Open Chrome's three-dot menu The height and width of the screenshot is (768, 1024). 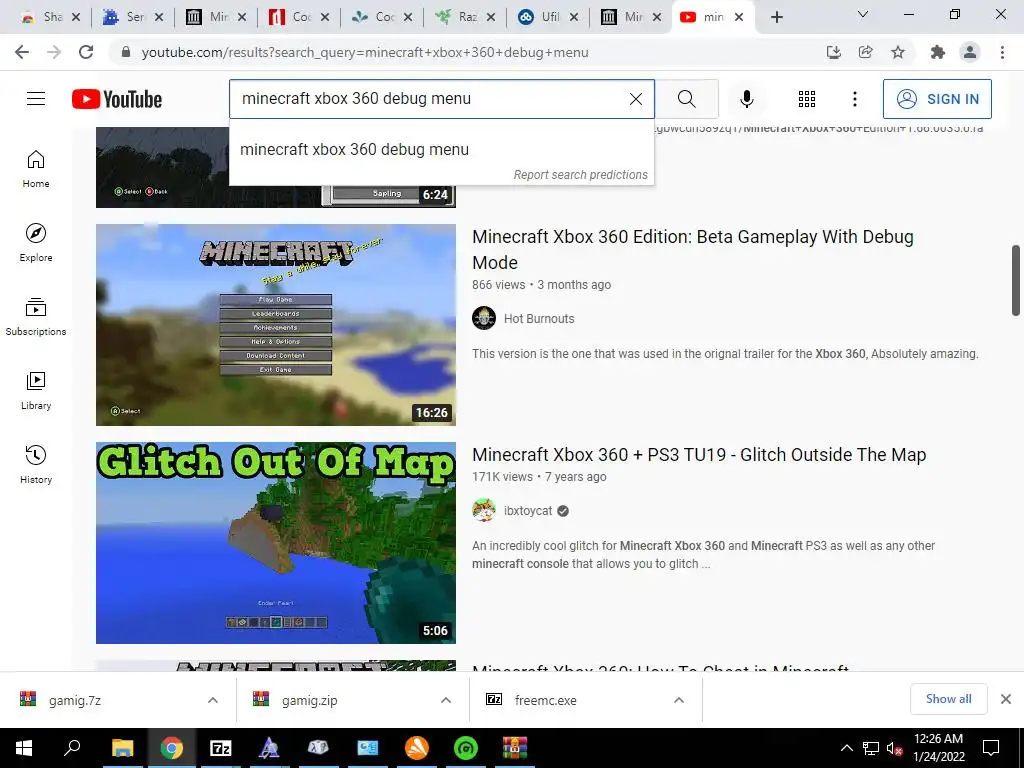tap(1002, 52)
